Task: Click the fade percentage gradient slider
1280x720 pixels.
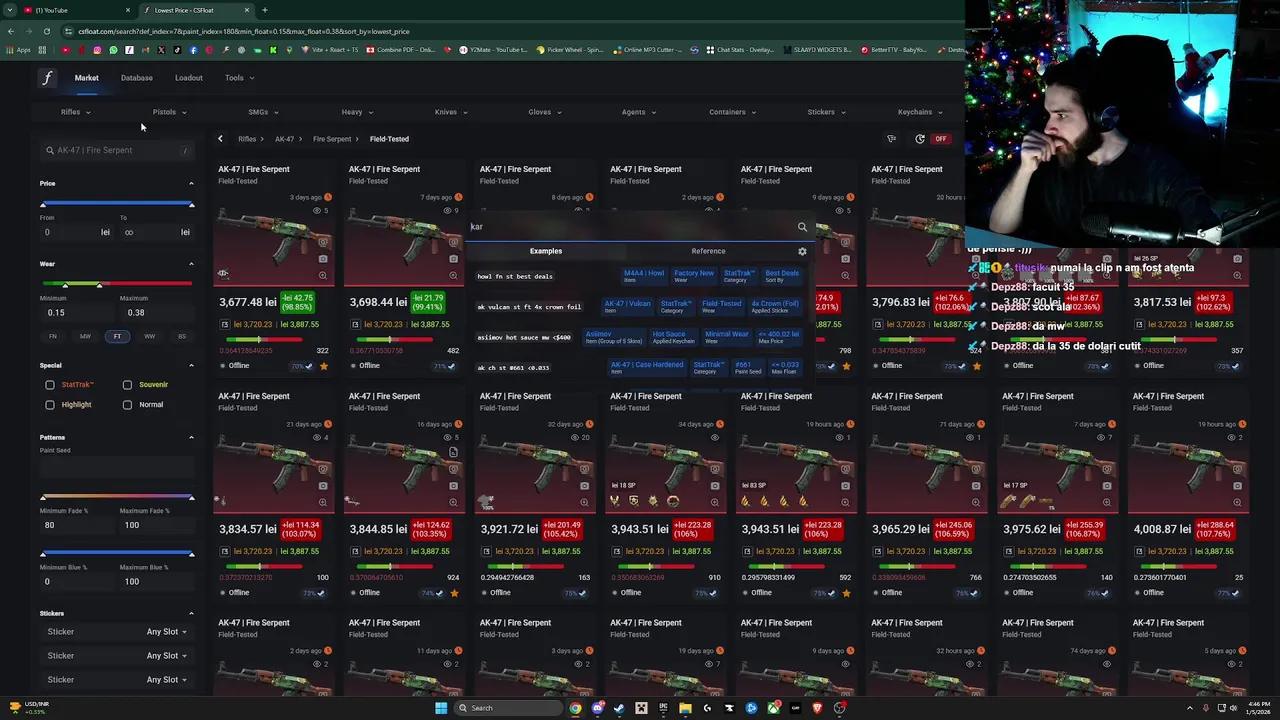Action: 116,497
